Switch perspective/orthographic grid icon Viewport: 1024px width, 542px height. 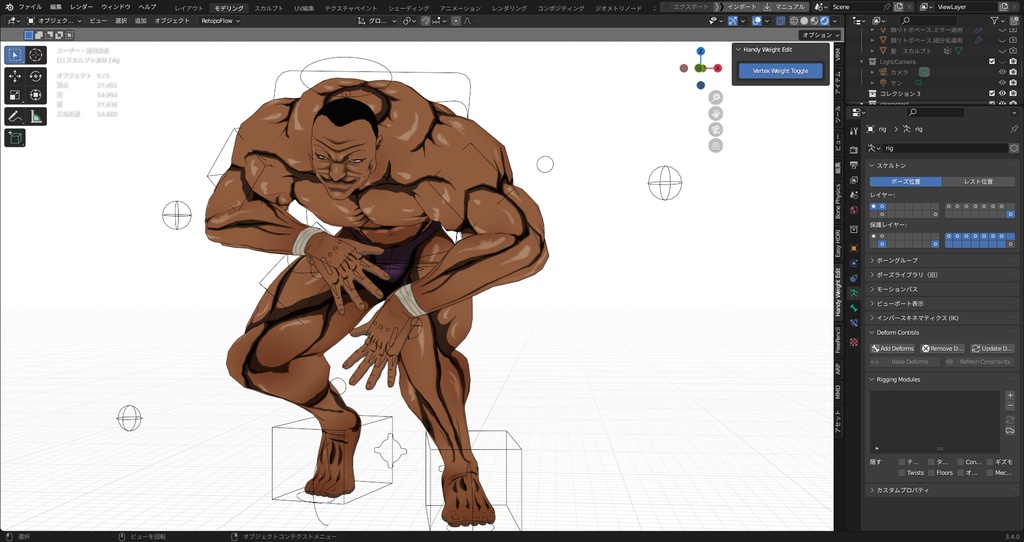pos(716,146)
